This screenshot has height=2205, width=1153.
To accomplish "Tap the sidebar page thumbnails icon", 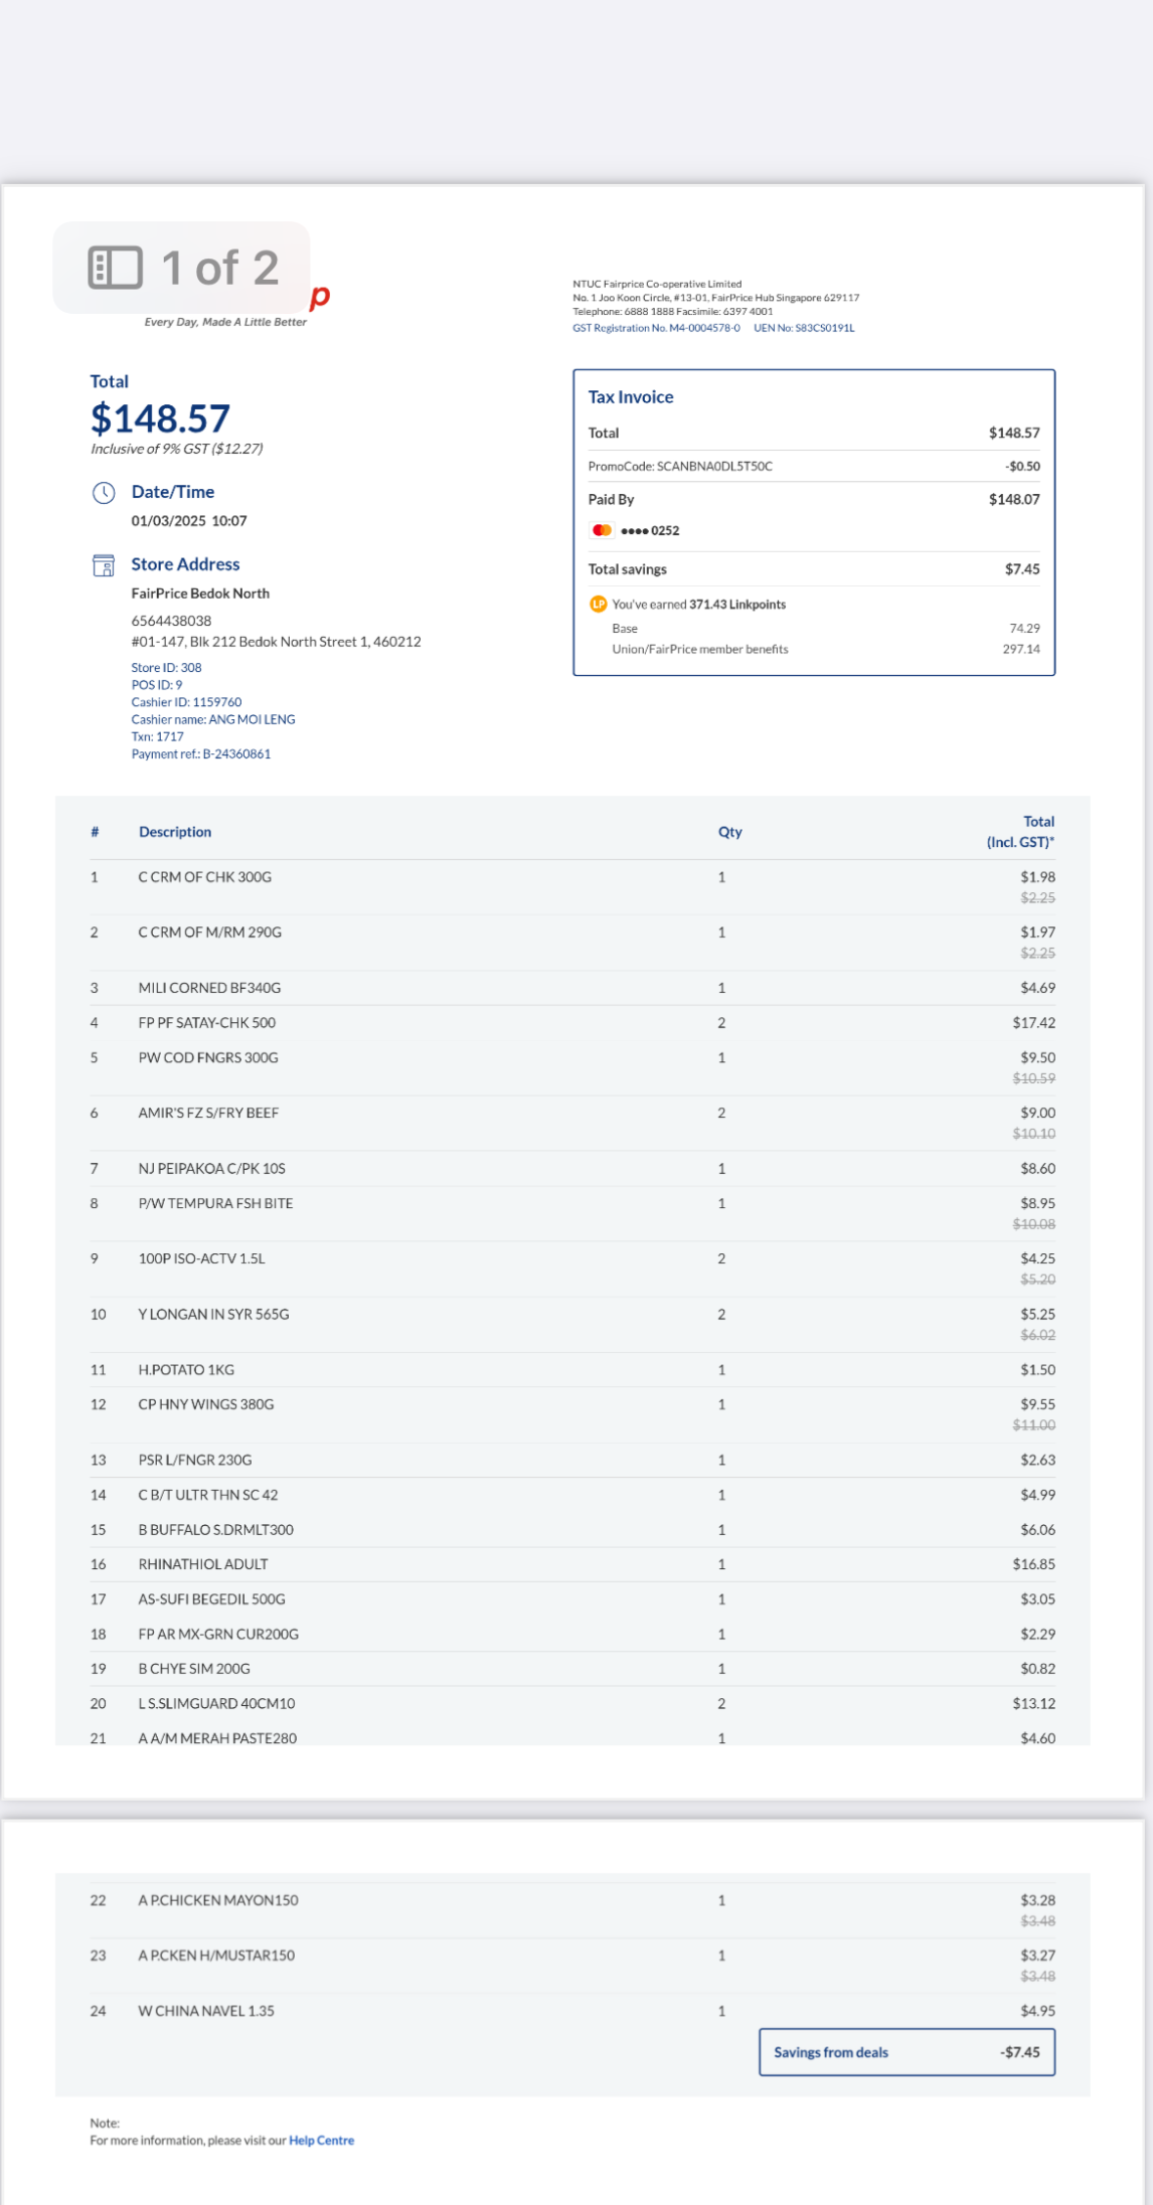I will pyautogui.click(x=115, y=268).
